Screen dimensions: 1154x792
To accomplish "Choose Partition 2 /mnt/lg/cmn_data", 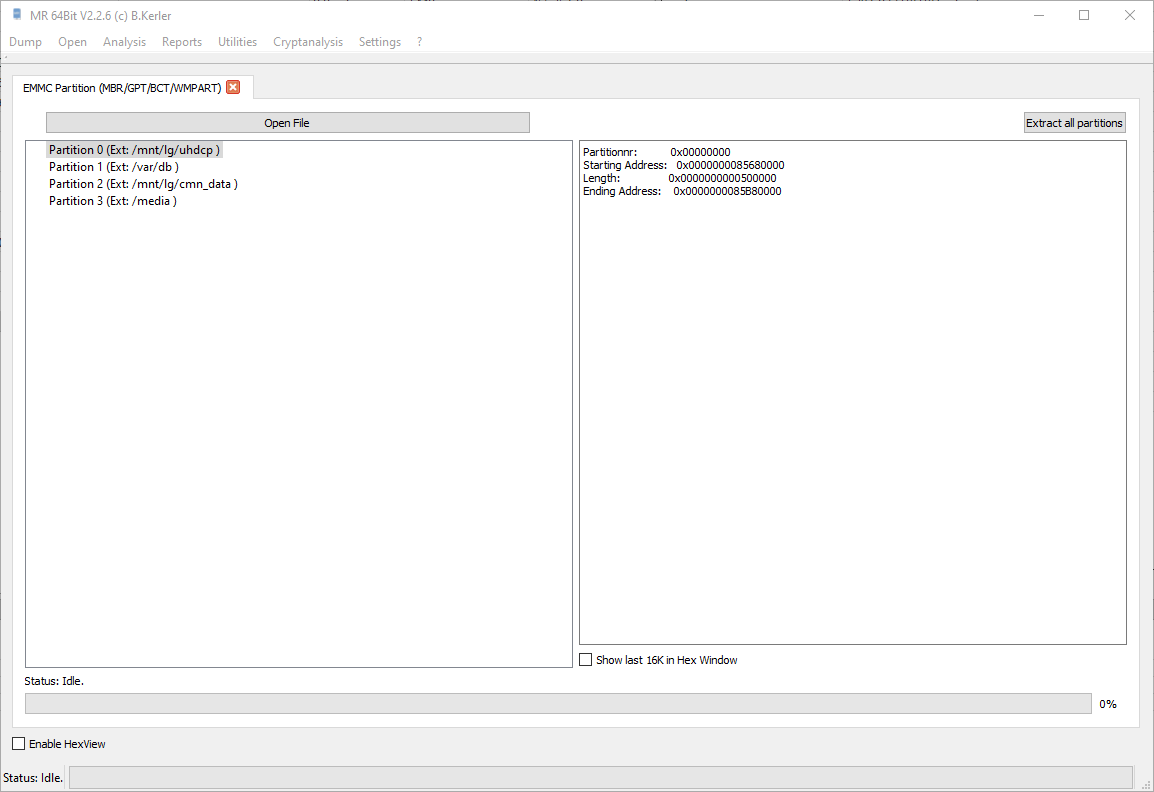I will tap(143, 184).
